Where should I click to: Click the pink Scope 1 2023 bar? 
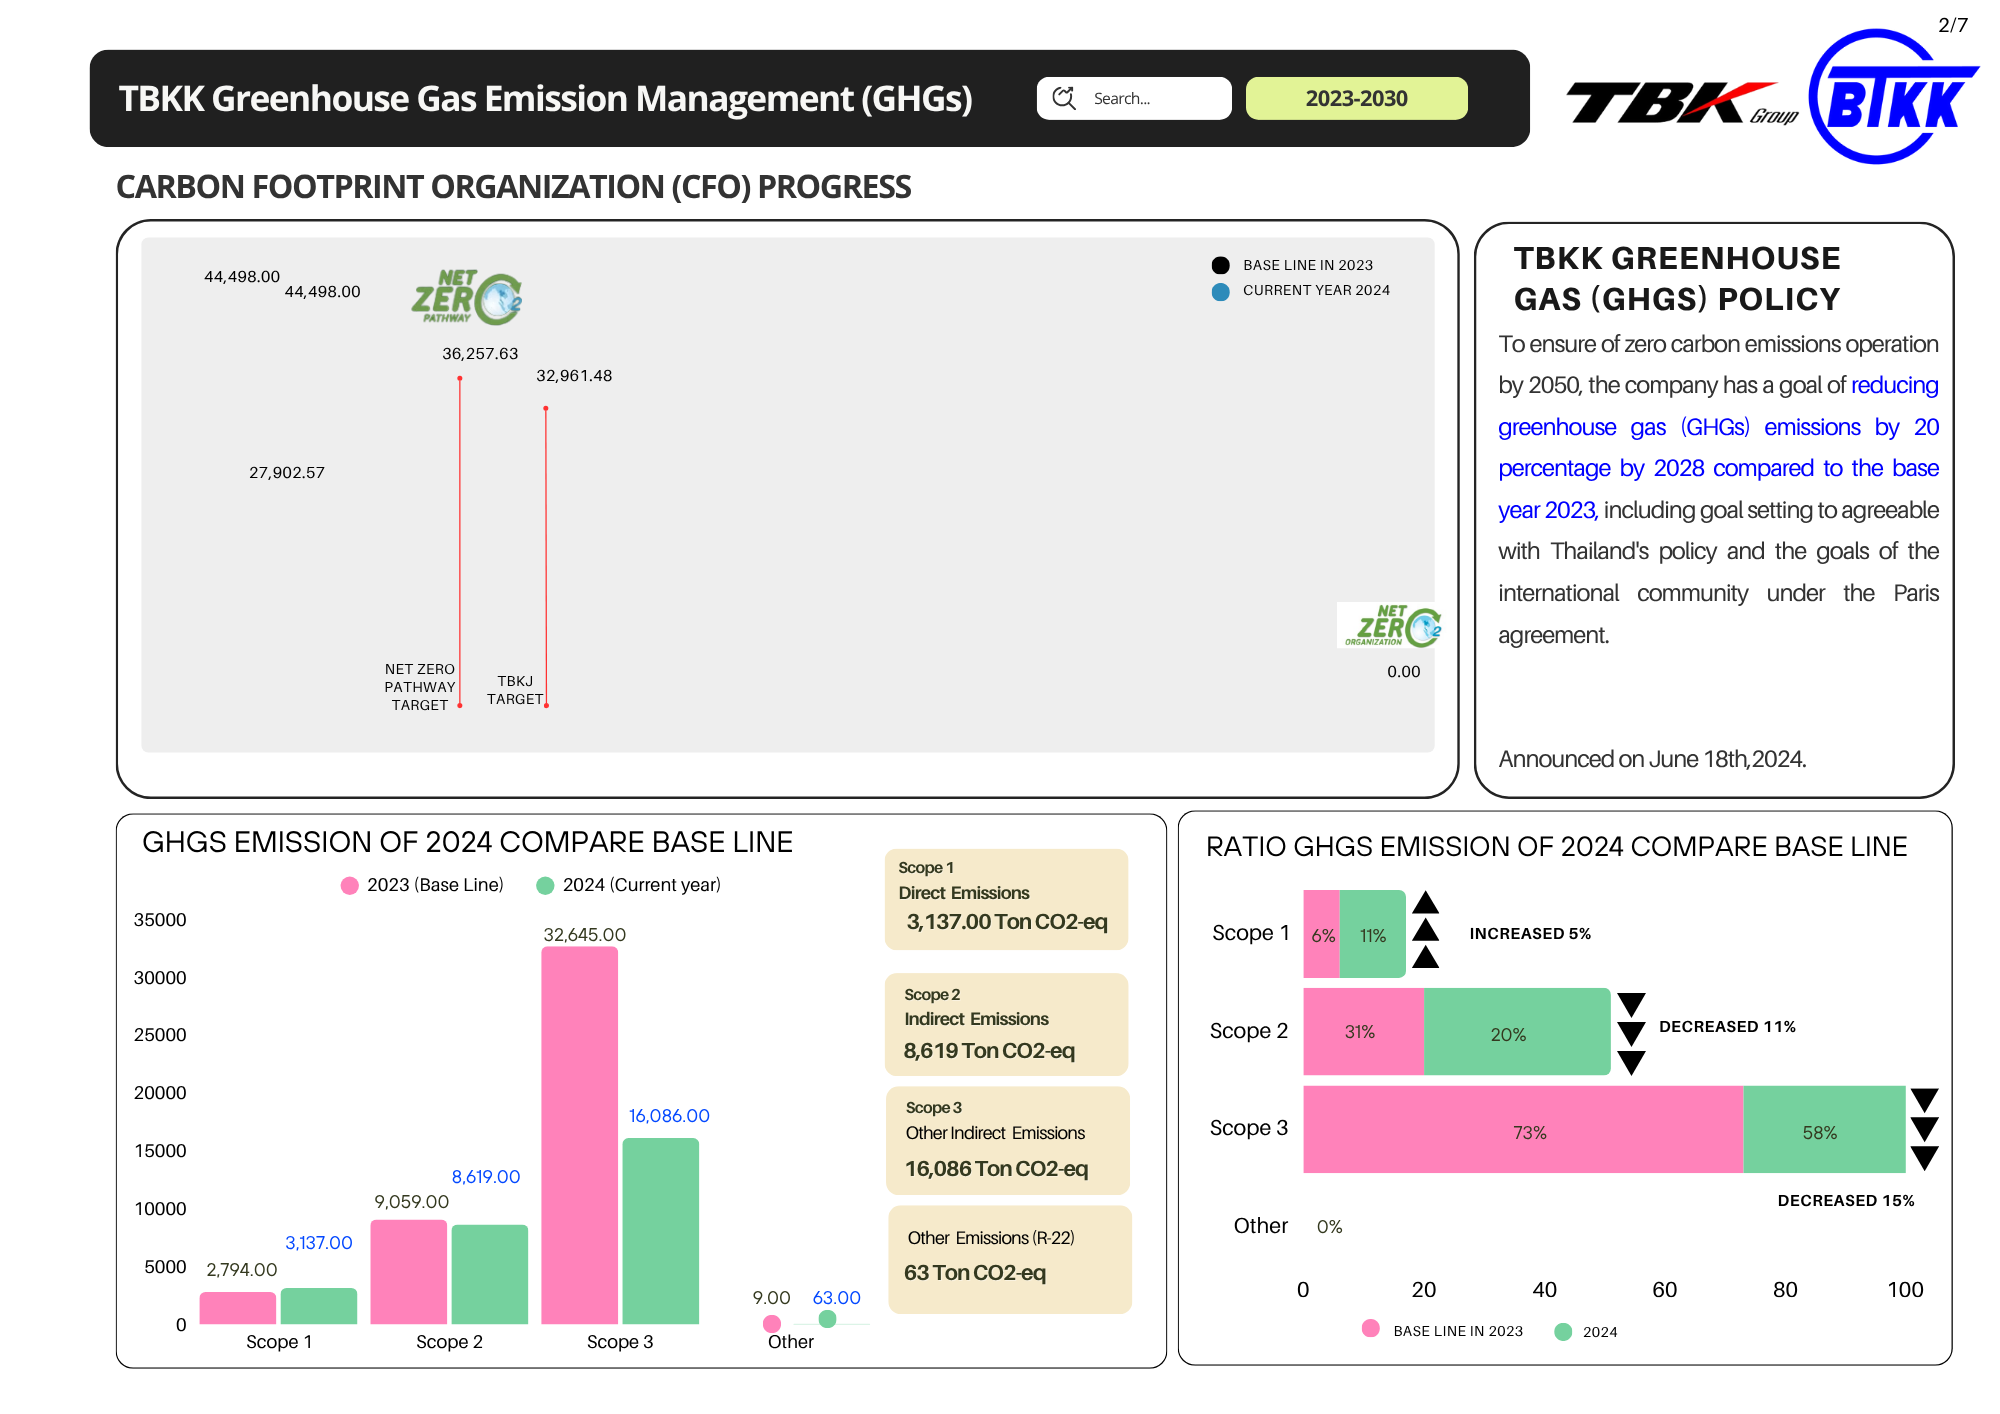click(238, 1308)
